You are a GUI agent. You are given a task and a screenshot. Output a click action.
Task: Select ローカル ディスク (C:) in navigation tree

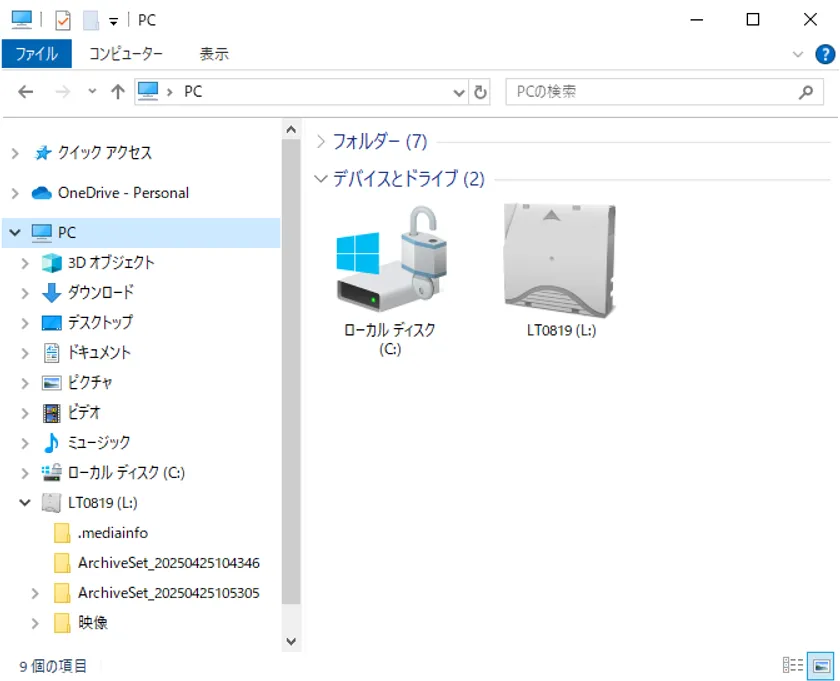[x=126, y=473]
